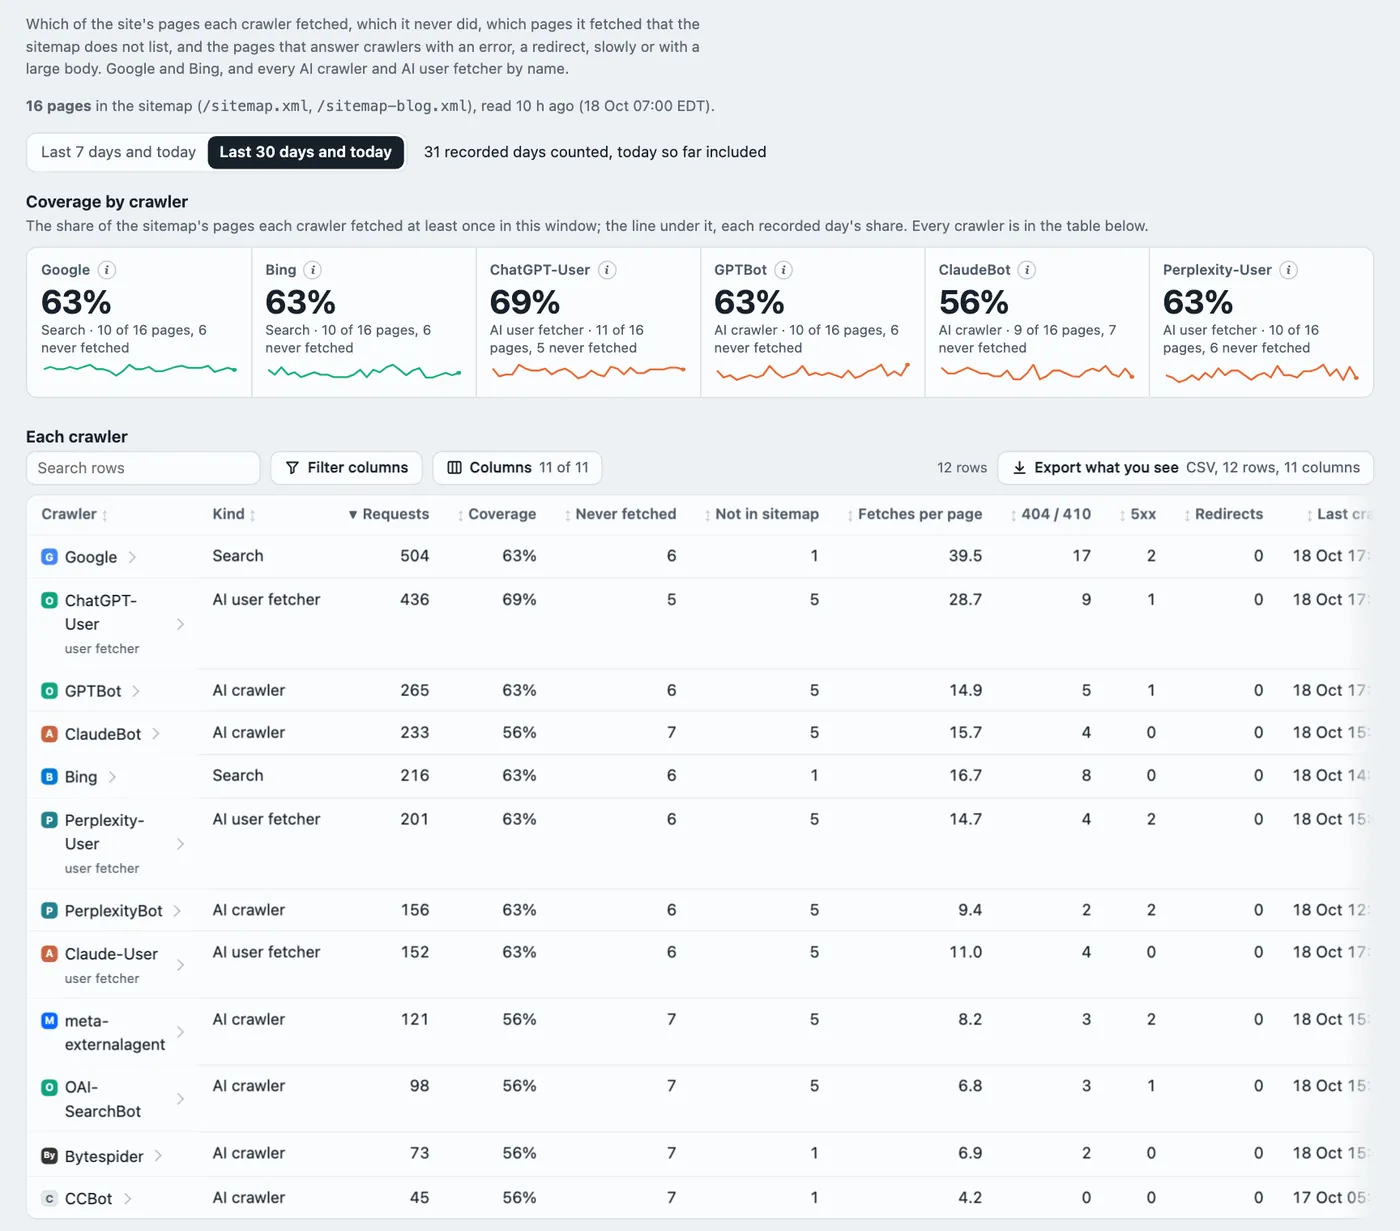
Task: Expand the ChatGPT-User row chevron
Action: pos(180,624)
